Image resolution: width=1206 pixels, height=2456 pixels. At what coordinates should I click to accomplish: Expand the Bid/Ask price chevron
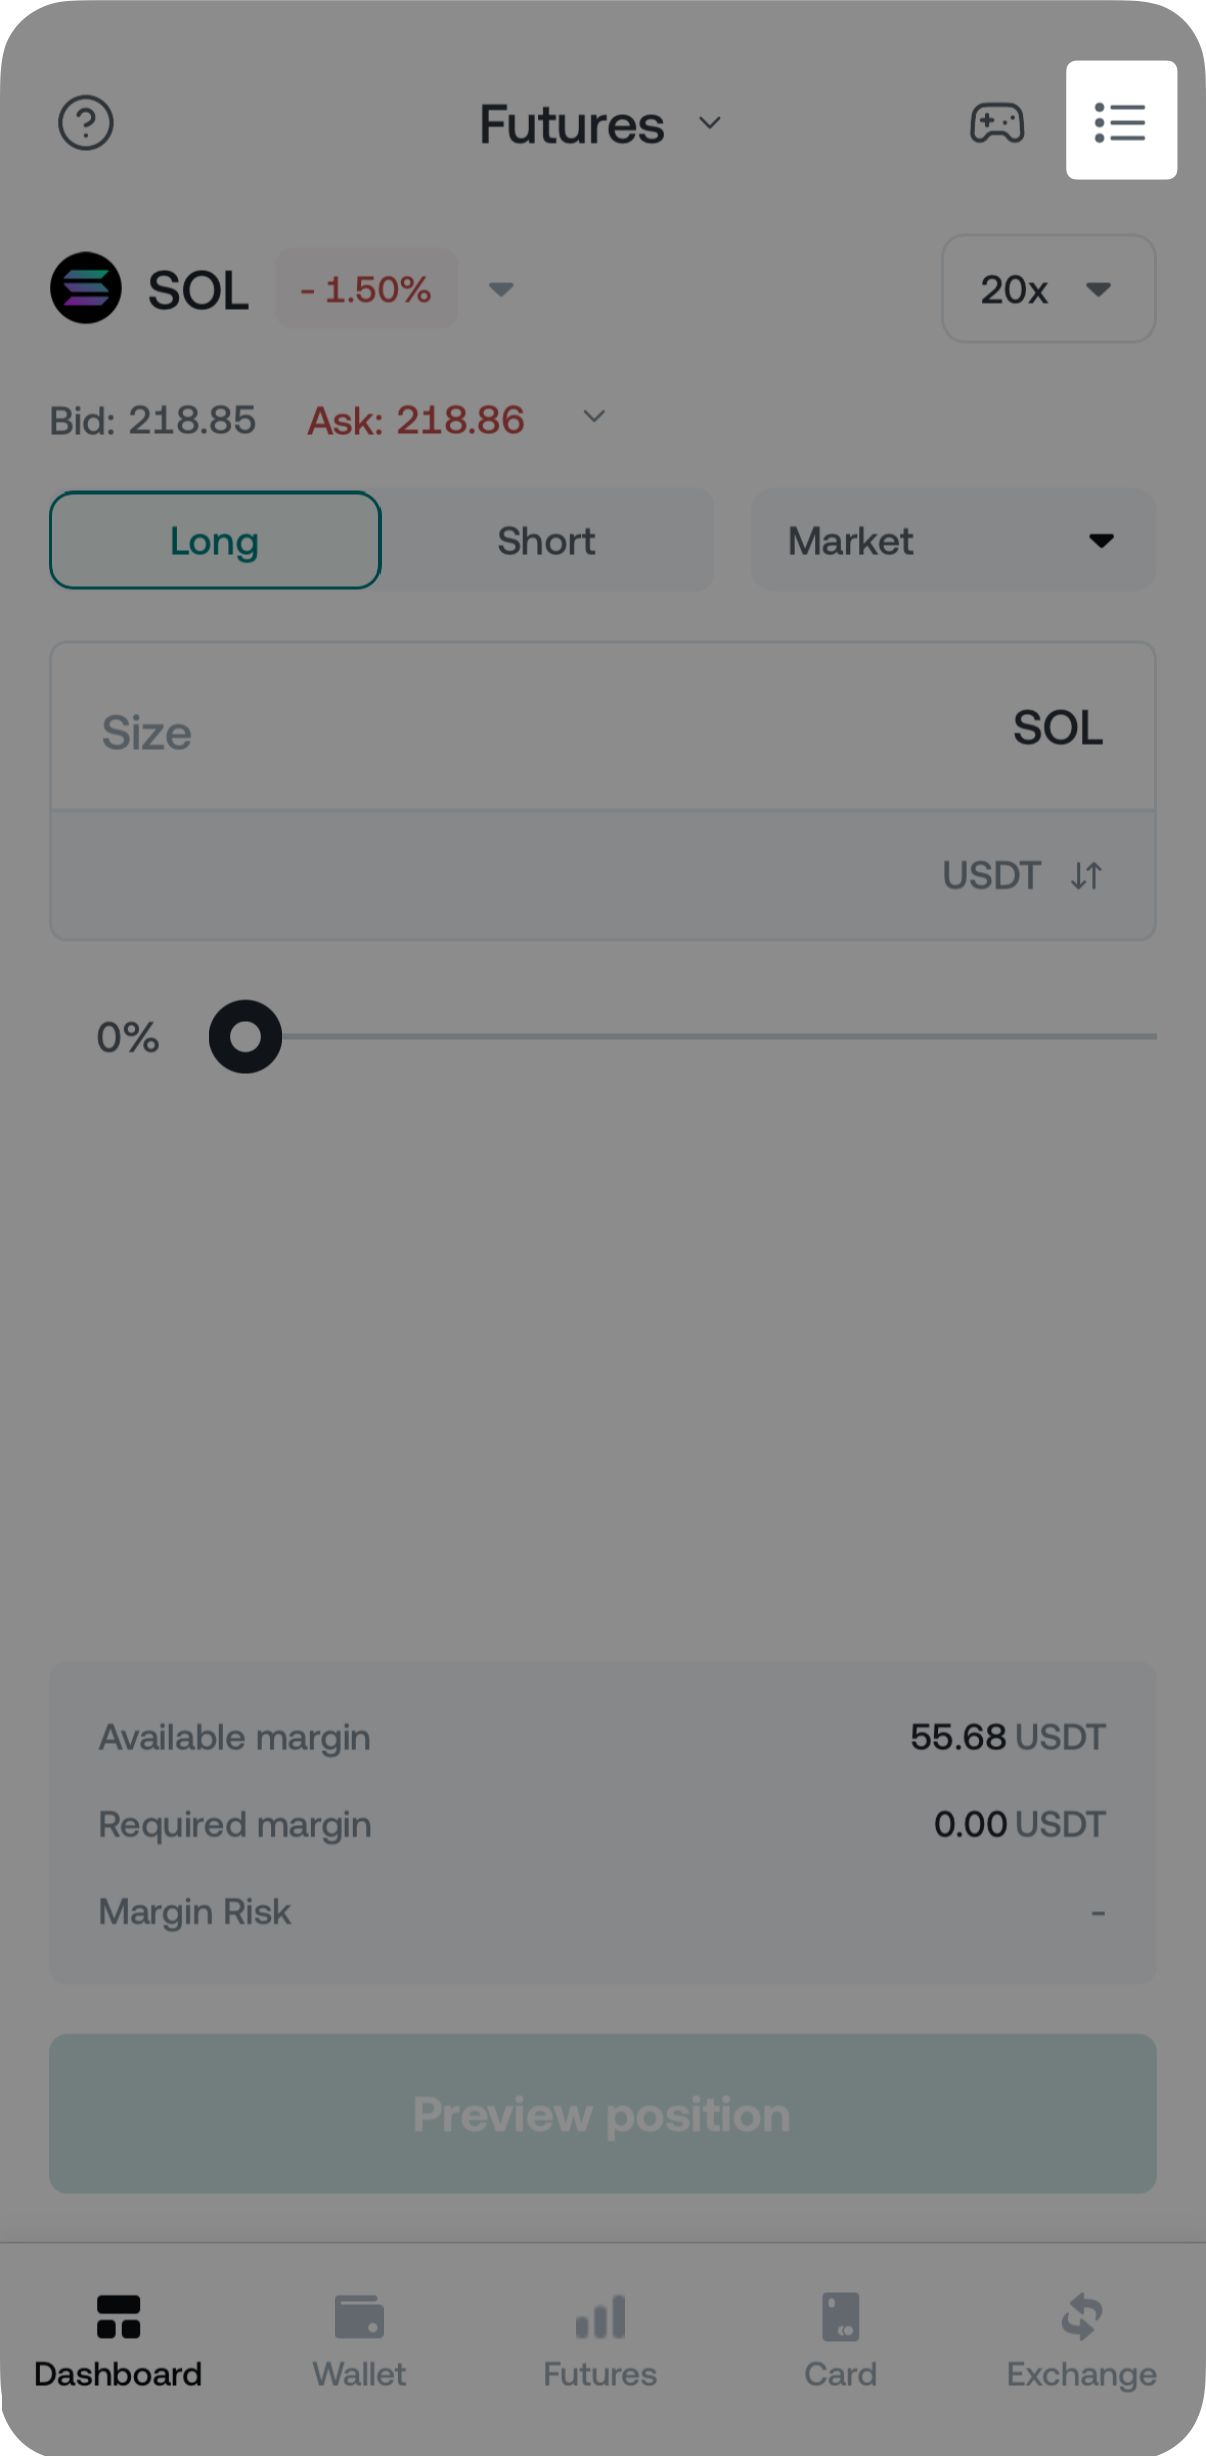coord(594,417)
